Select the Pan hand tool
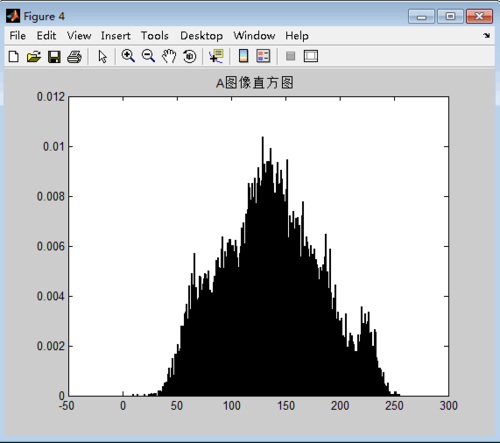 click(169, 56)
